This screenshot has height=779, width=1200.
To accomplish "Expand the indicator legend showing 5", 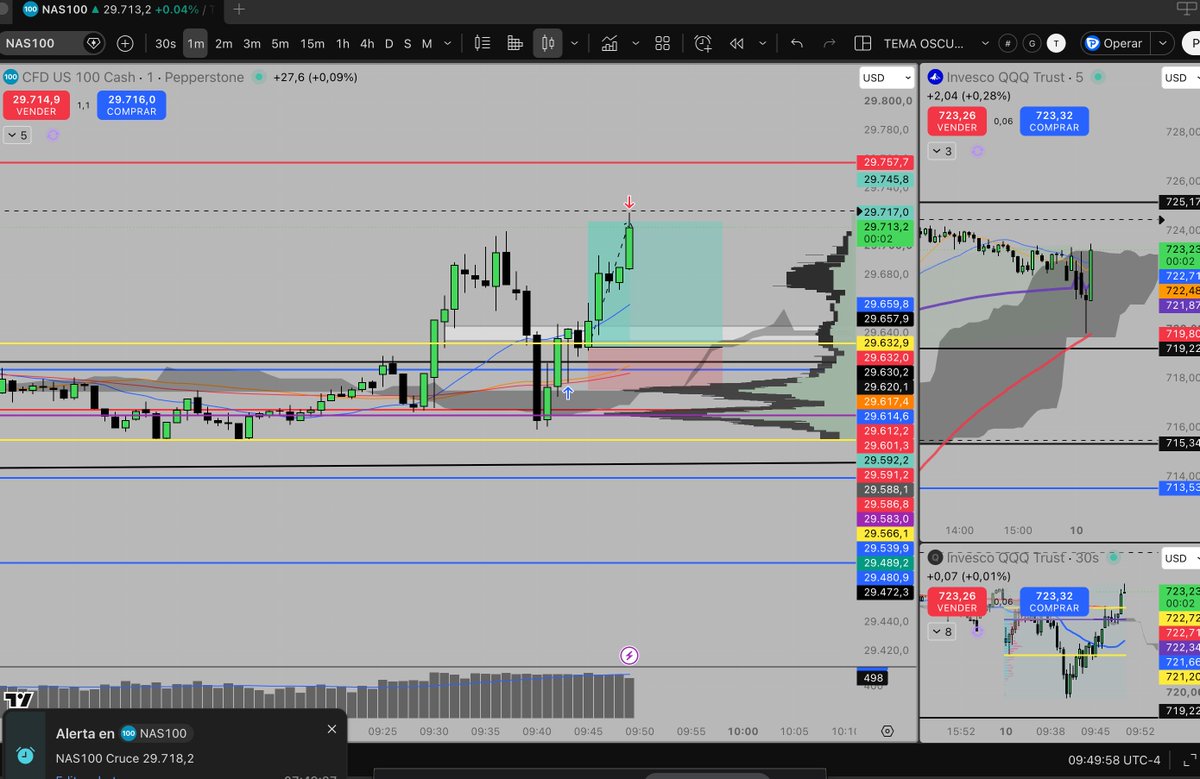I will coord(17,135).
